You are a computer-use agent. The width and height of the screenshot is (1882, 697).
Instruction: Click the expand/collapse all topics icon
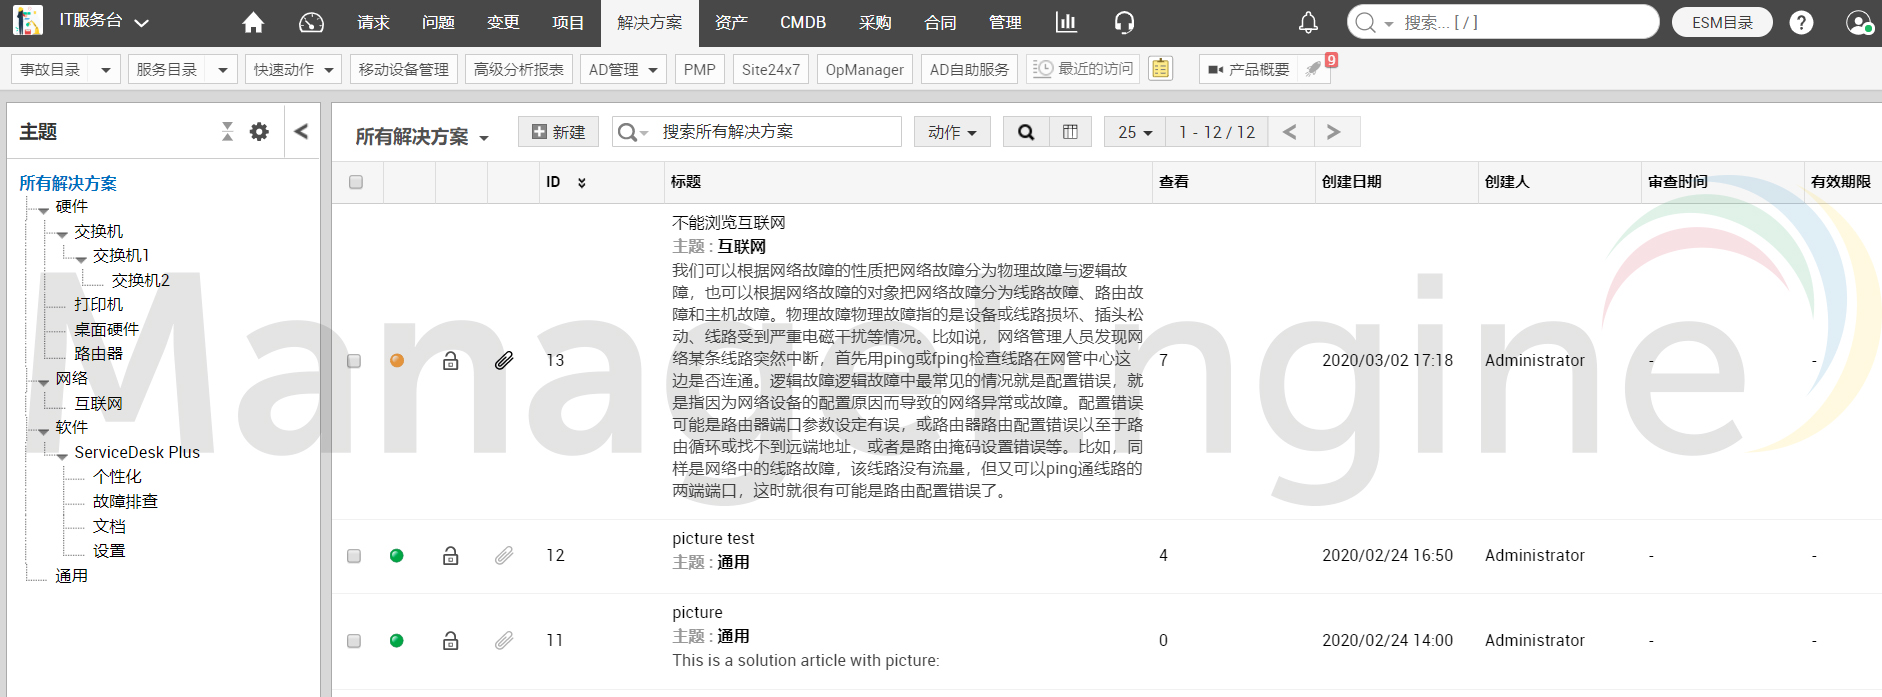click(227, 131)
